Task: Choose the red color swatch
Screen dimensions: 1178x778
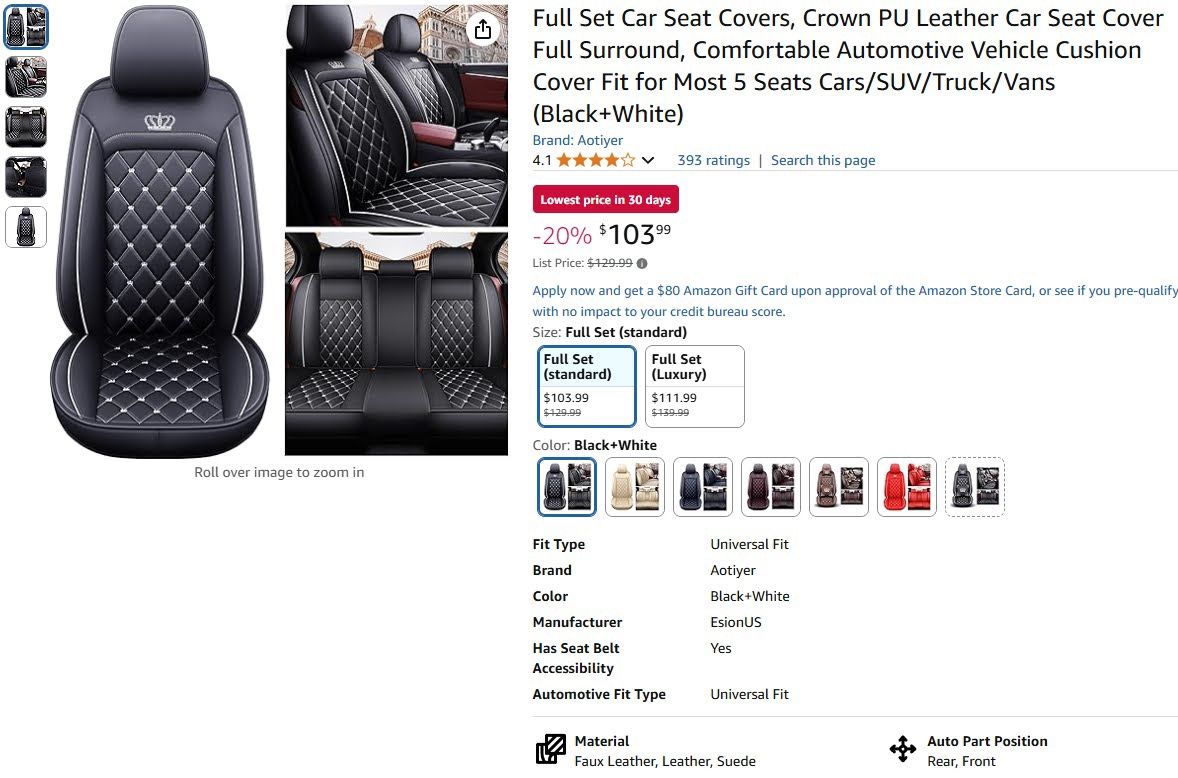Action: click(907, 487)
